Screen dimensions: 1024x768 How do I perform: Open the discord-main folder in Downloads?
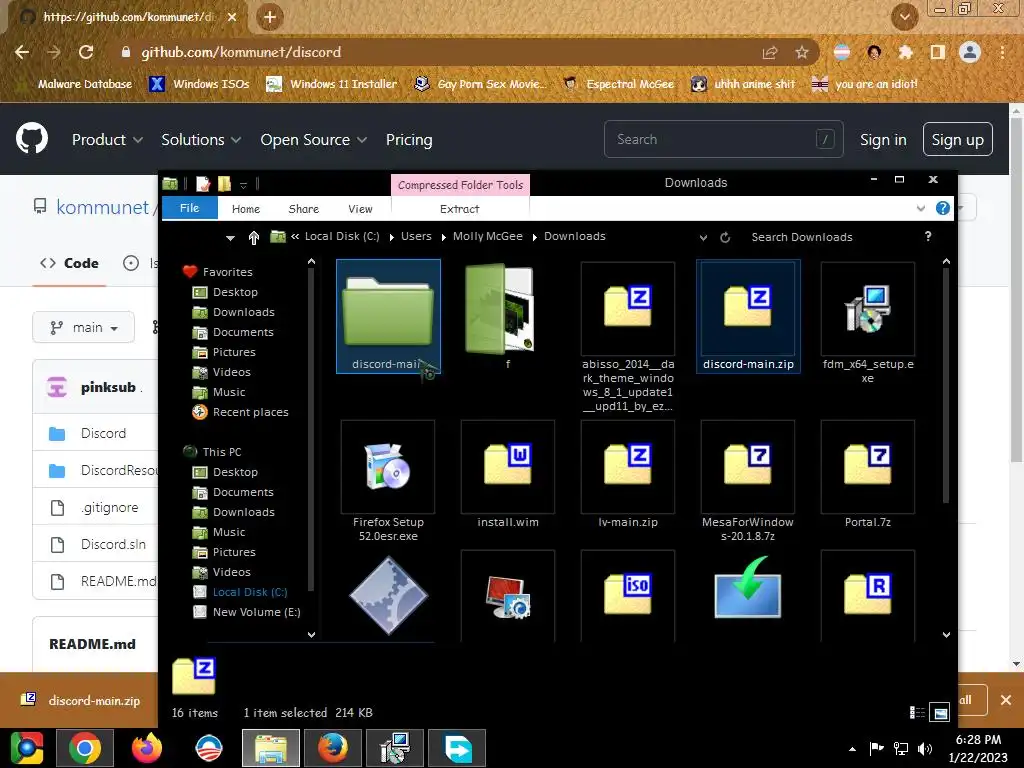tap(388, 316)
